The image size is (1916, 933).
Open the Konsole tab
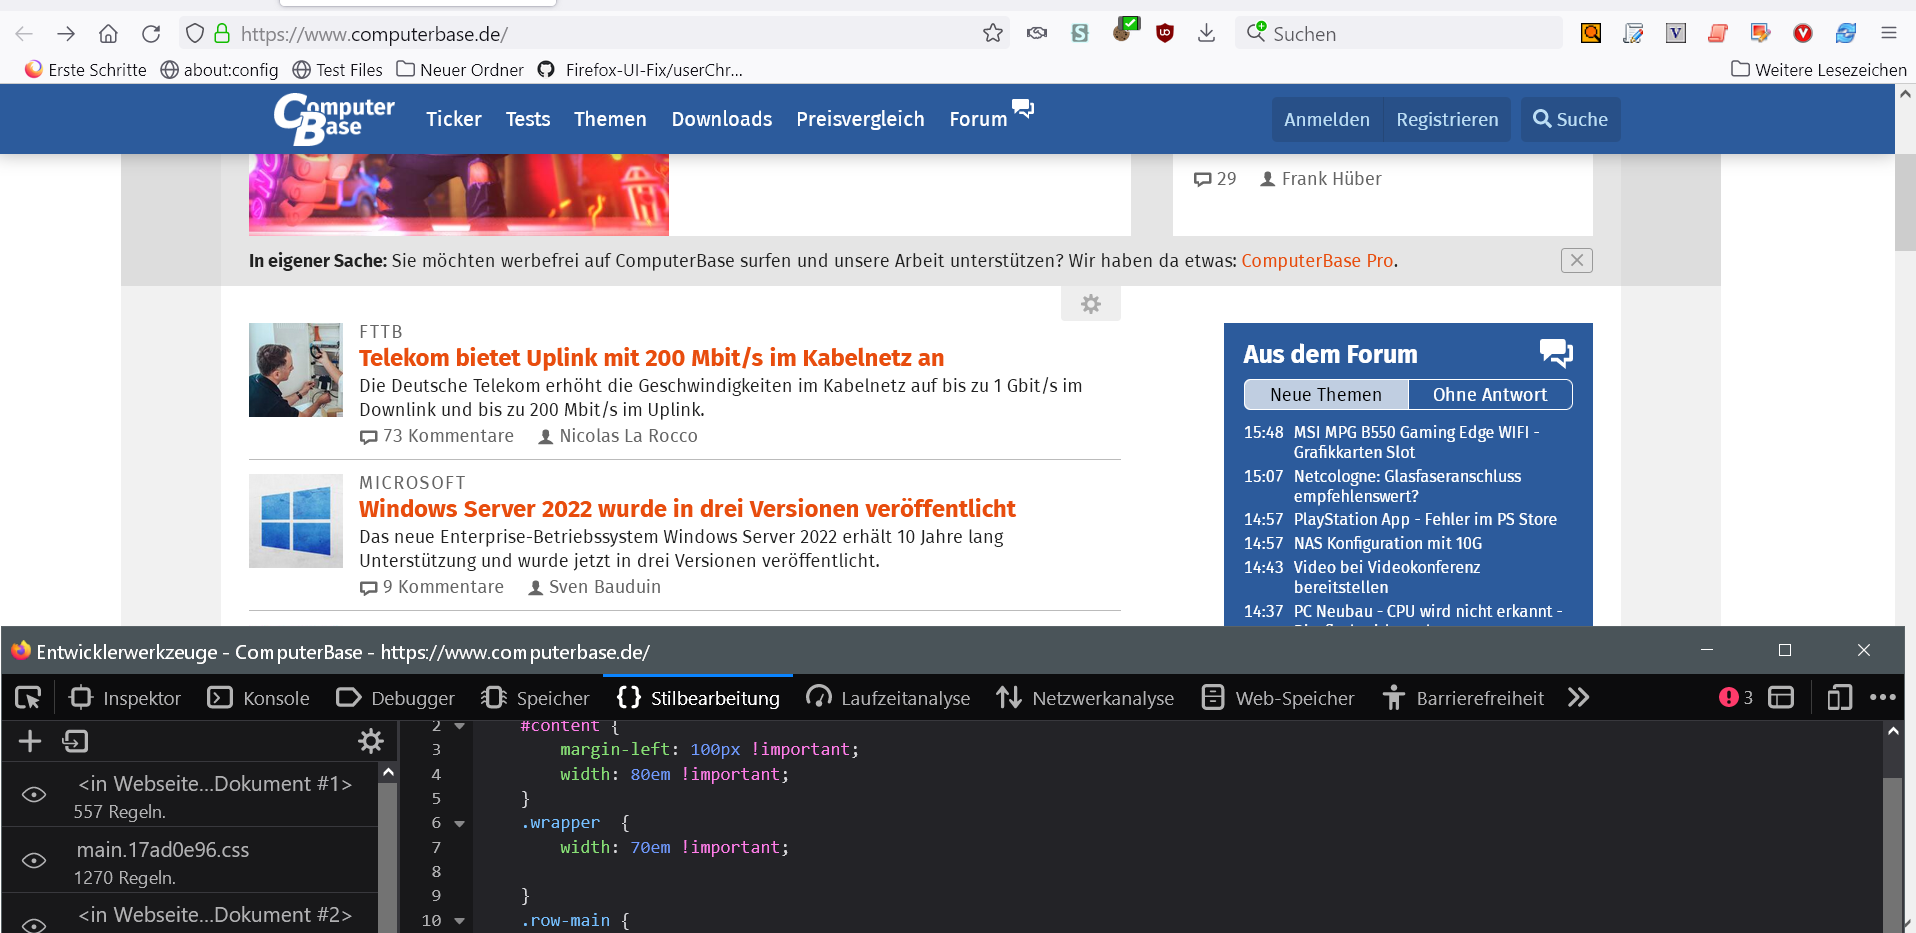coord(259,698)
